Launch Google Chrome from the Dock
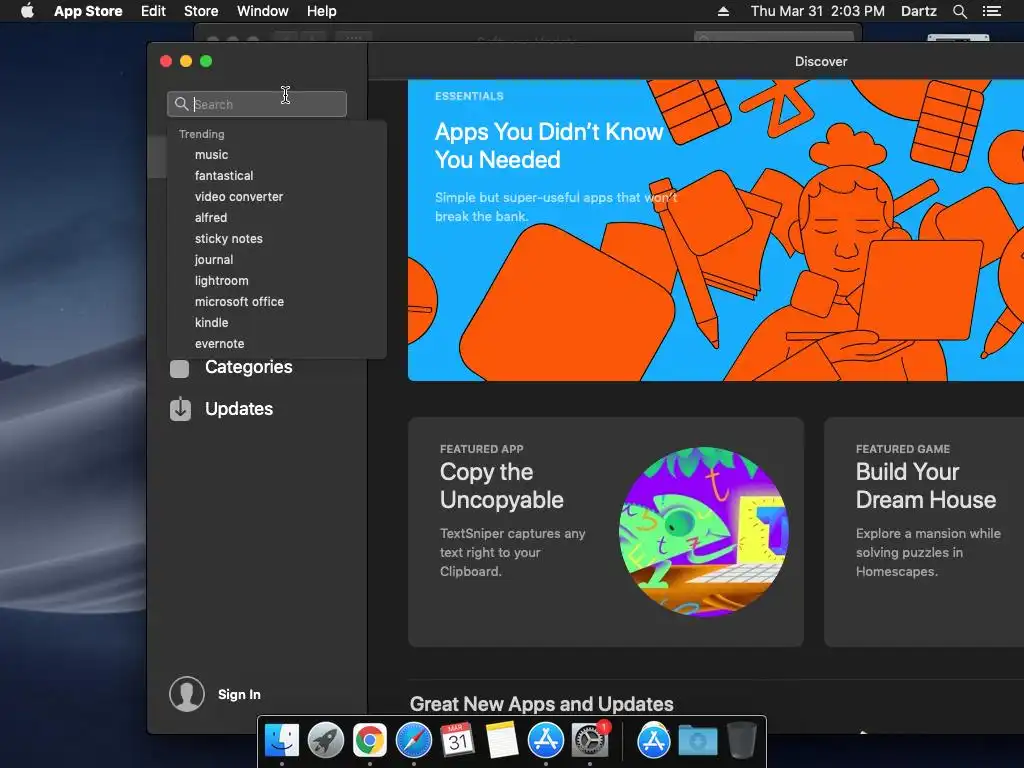This screenshot has height=768, width=1024. (370, 740)
